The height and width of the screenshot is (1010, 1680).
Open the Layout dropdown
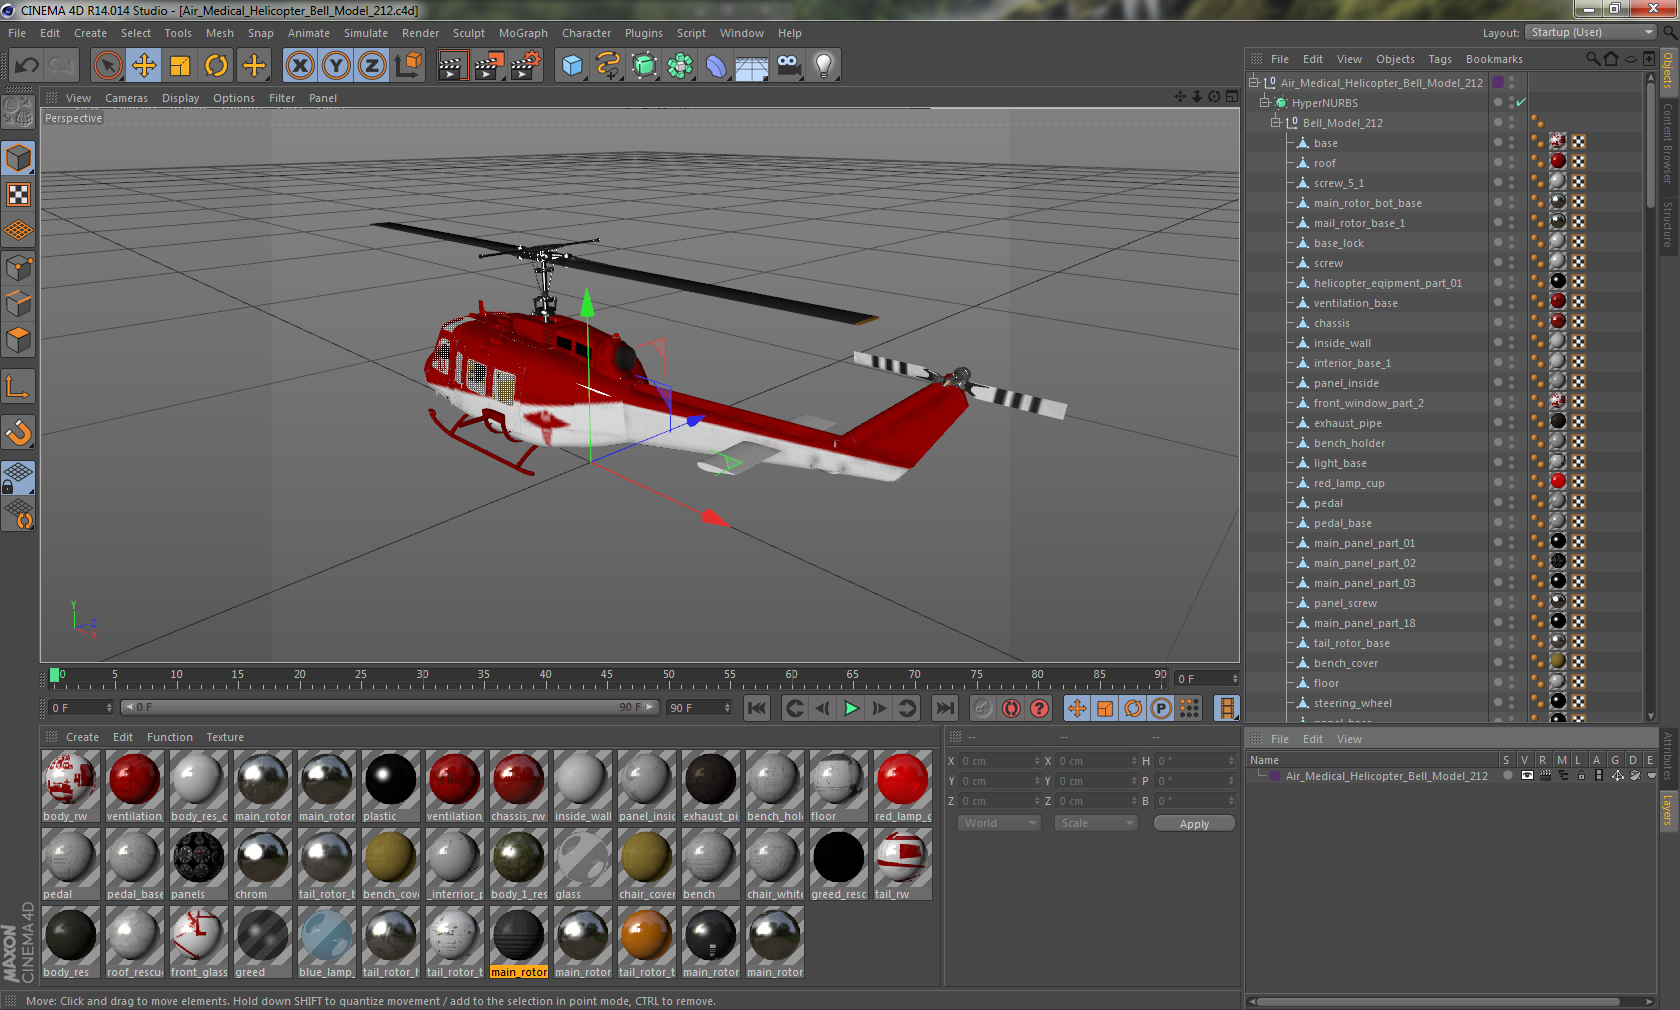pos(1592,32)
